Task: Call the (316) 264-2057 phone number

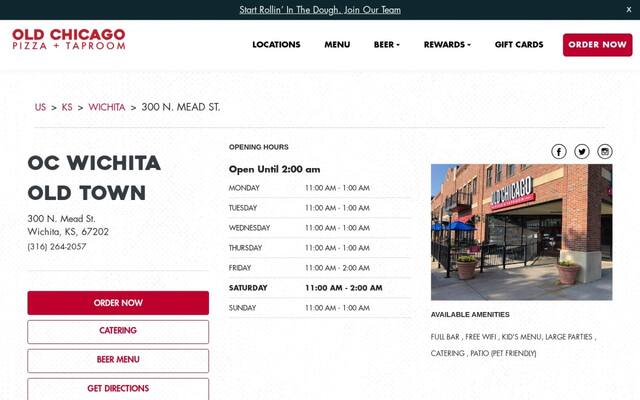Action: (57, 247)
